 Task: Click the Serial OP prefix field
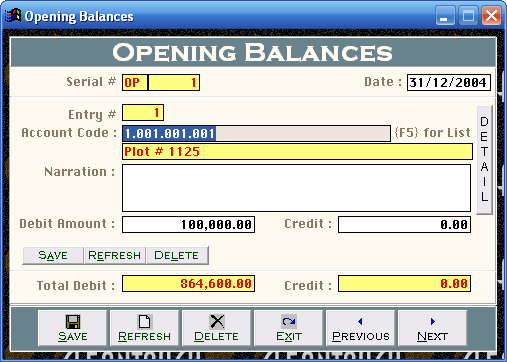click(135, 82)
